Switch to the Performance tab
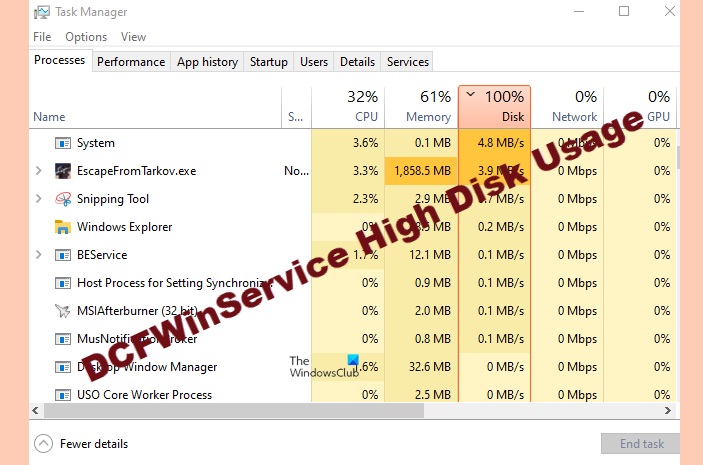The width and height of the screenshot is (703, 465). tap(131, 62)
